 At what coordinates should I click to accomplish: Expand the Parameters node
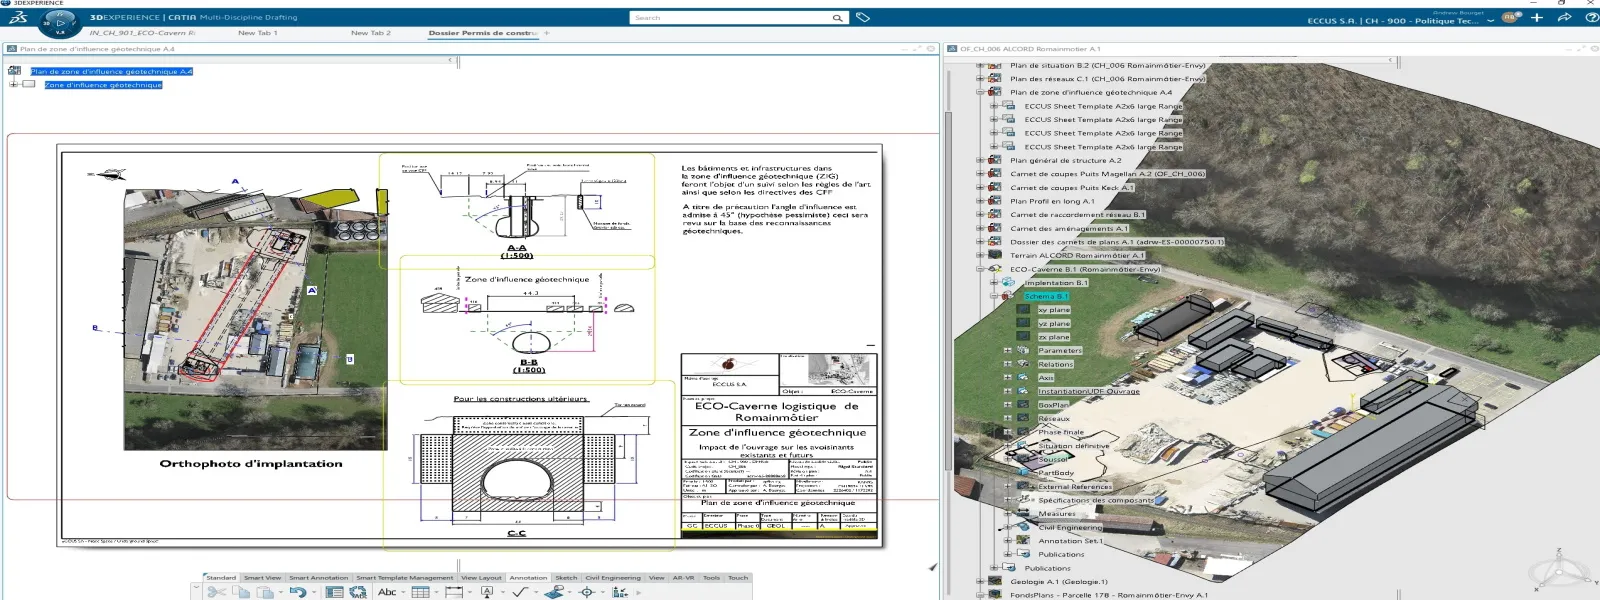click(1008, 350)
